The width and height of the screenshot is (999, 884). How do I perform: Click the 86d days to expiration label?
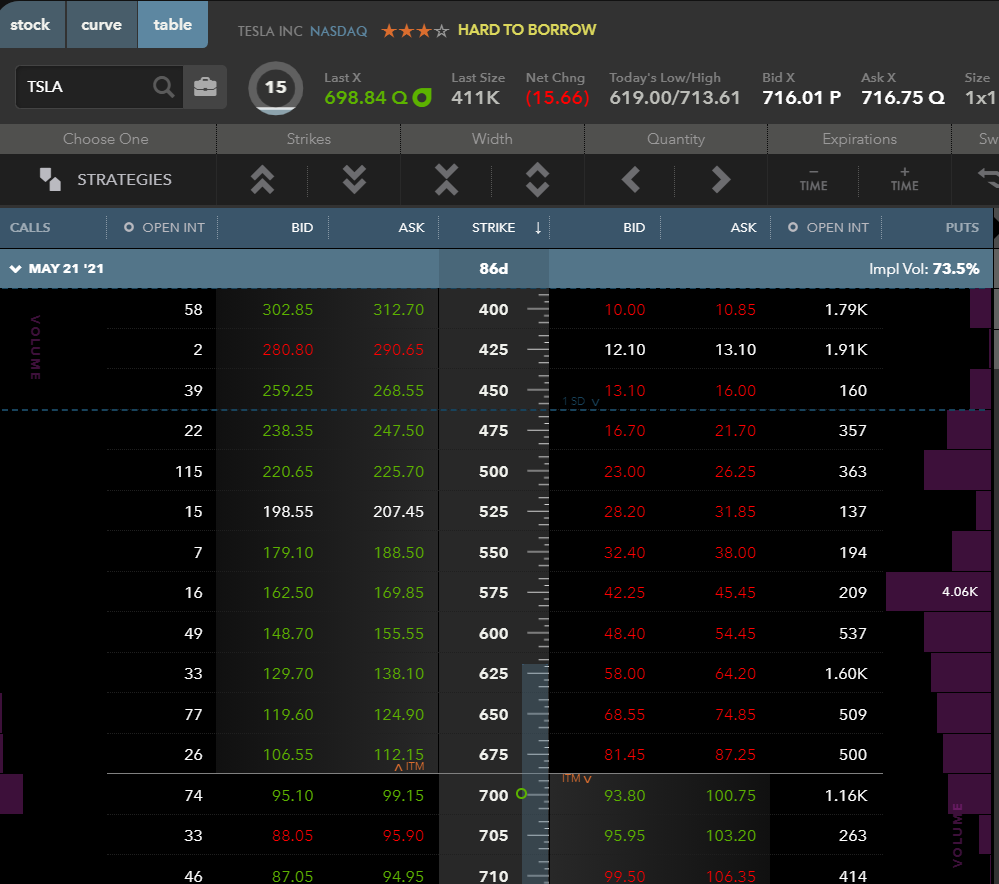494,269
